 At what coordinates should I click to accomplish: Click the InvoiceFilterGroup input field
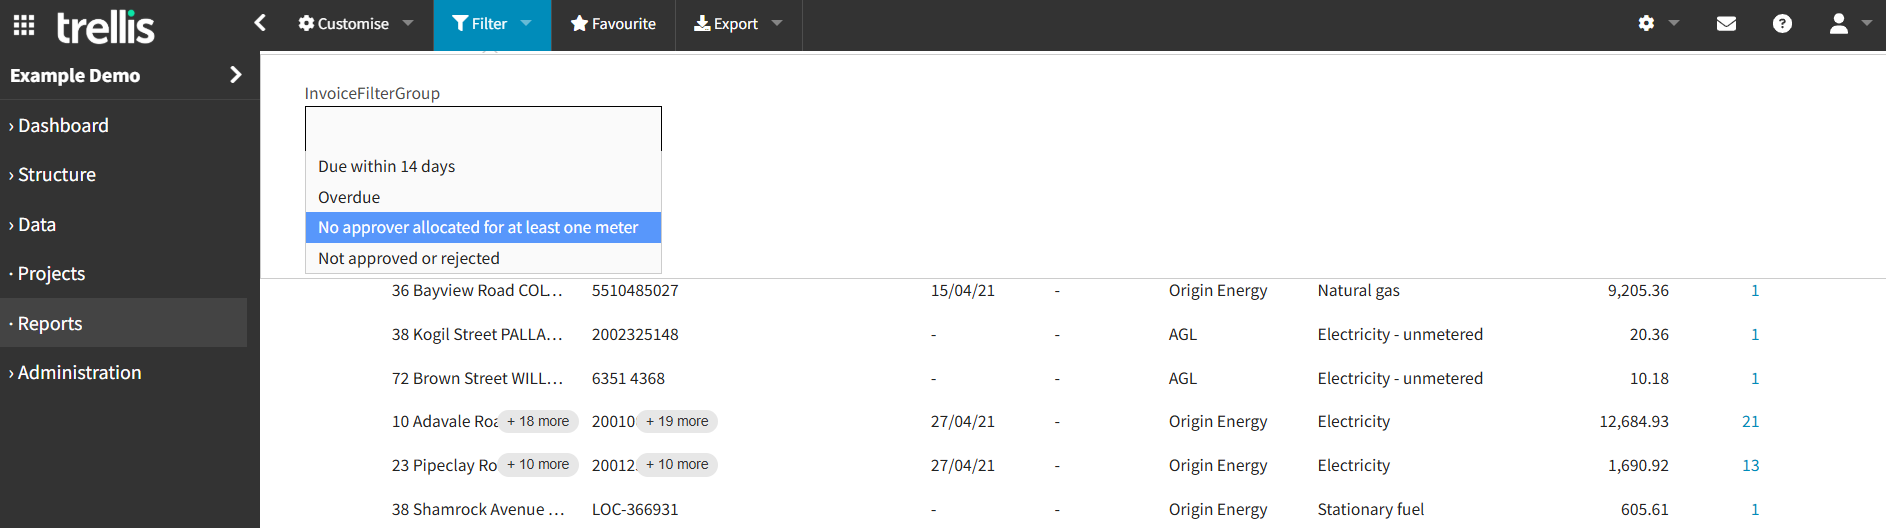pos(483,129)
